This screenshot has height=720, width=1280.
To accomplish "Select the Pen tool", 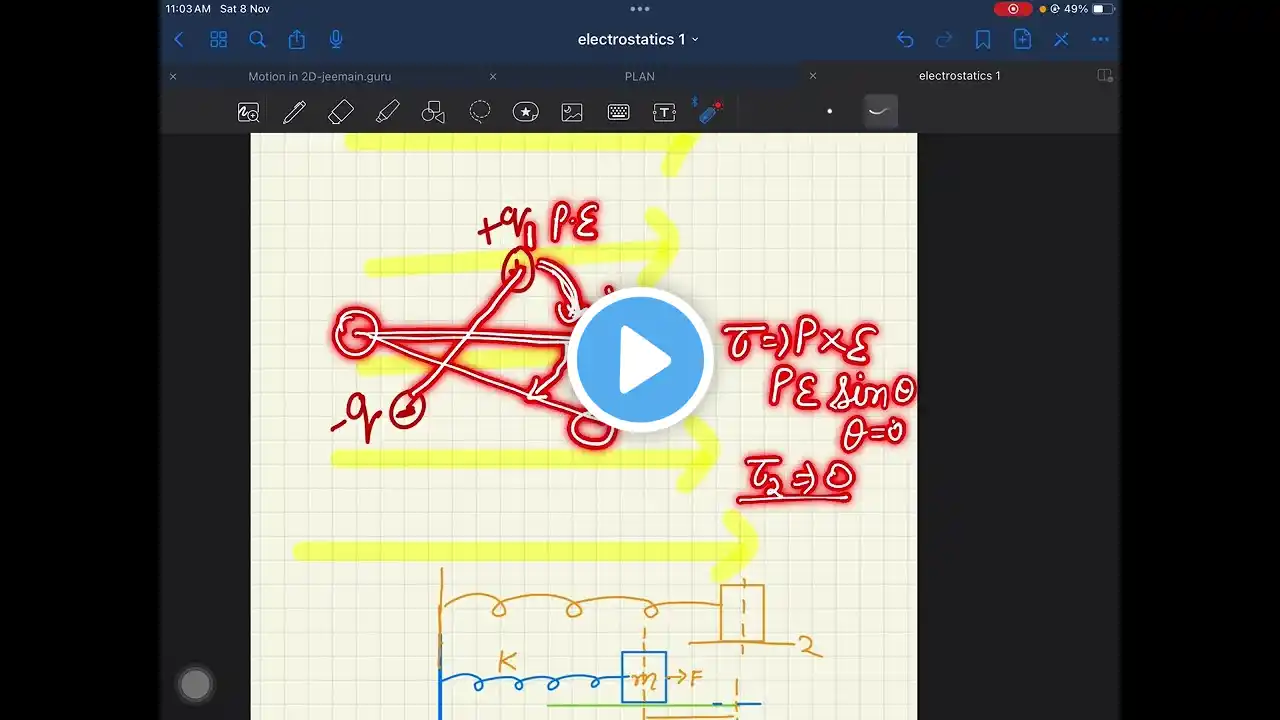I will tap(294, 111).
